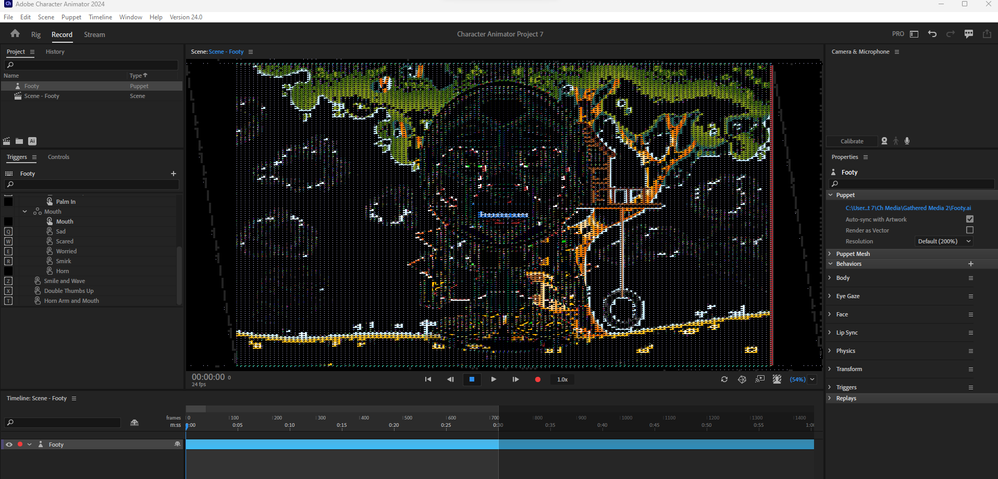Open the Project panel menu icon
This screenshot has width=998, height=479.
click(32, 52)
